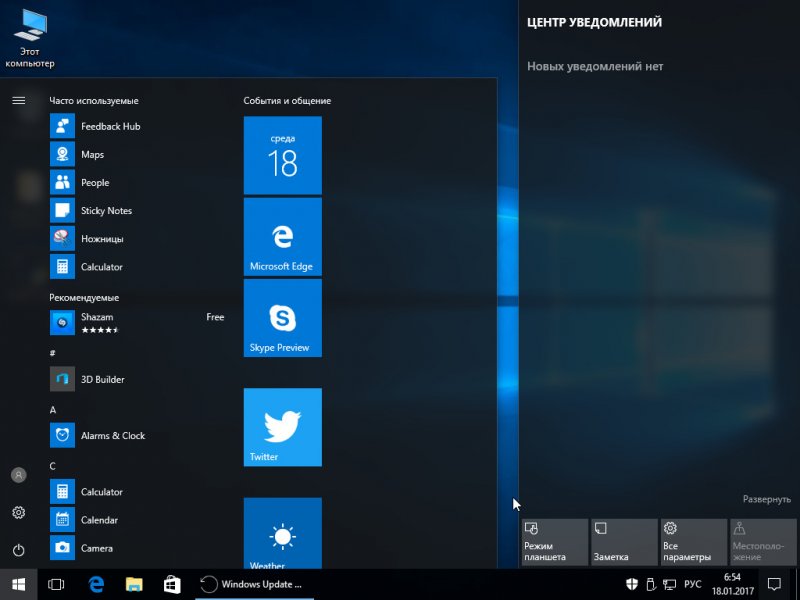Click the network tray icon

click(669, 584)
